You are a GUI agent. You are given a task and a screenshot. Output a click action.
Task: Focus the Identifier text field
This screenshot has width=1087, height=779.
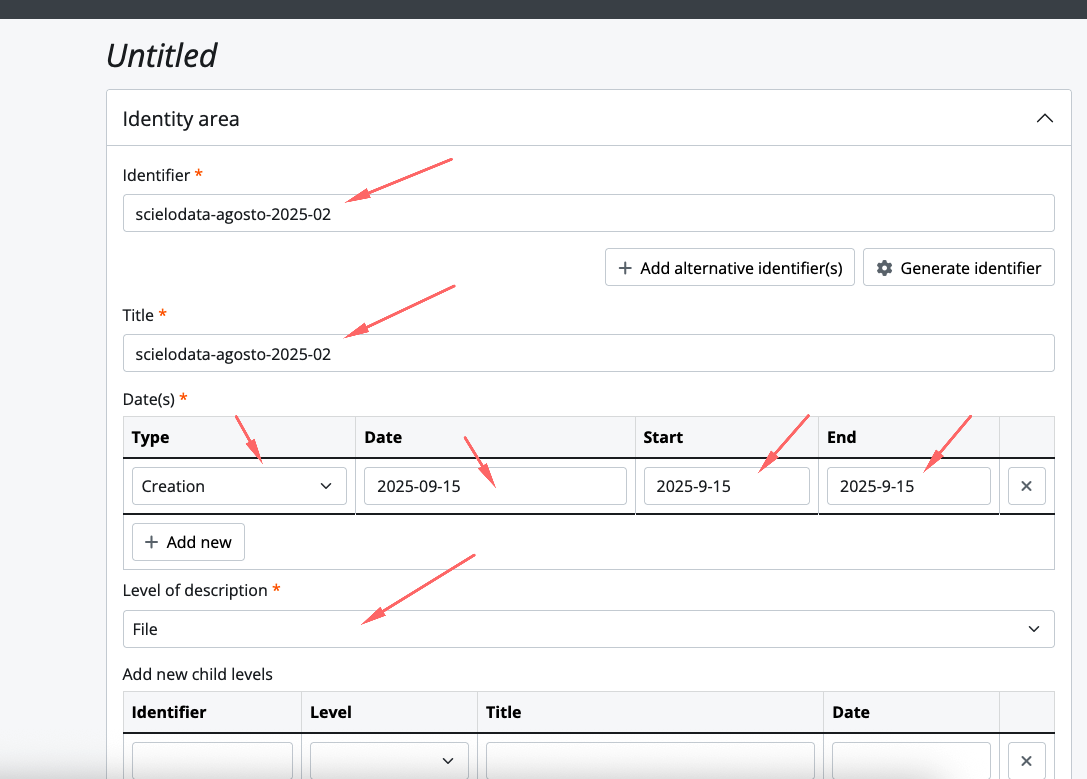click(x=588, y=213)
